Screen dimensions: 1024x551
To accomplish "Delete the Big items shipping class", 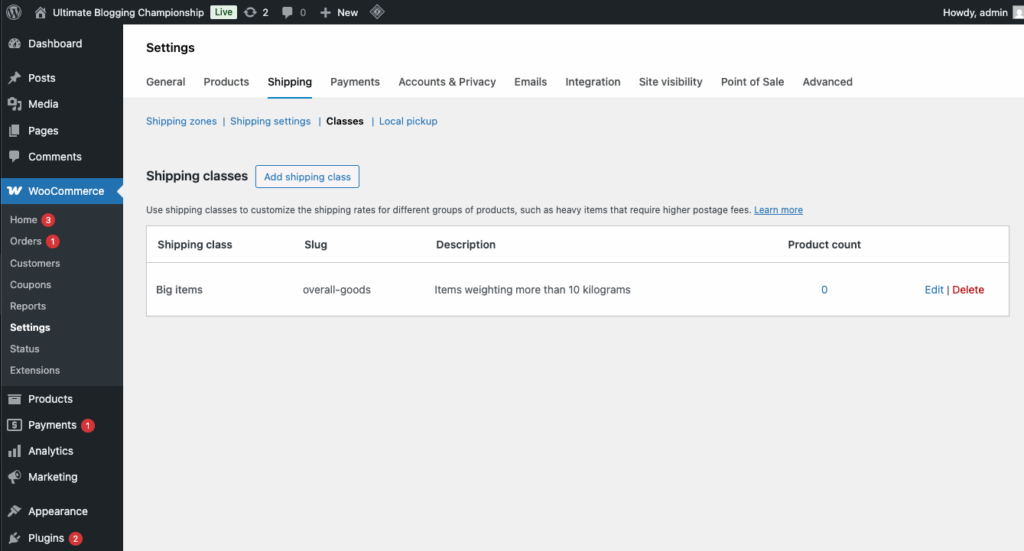I will (968, 289).
